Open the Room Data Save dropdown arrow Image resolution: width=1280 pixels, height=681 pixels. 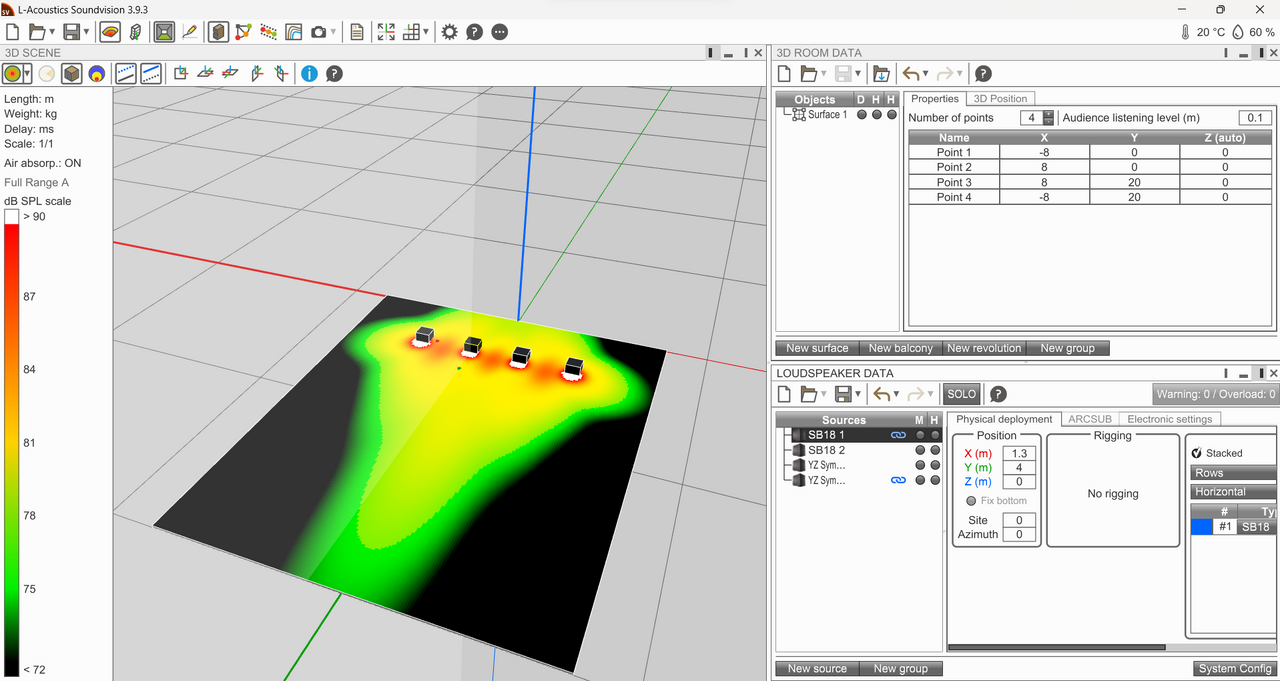tap(858, 73)
